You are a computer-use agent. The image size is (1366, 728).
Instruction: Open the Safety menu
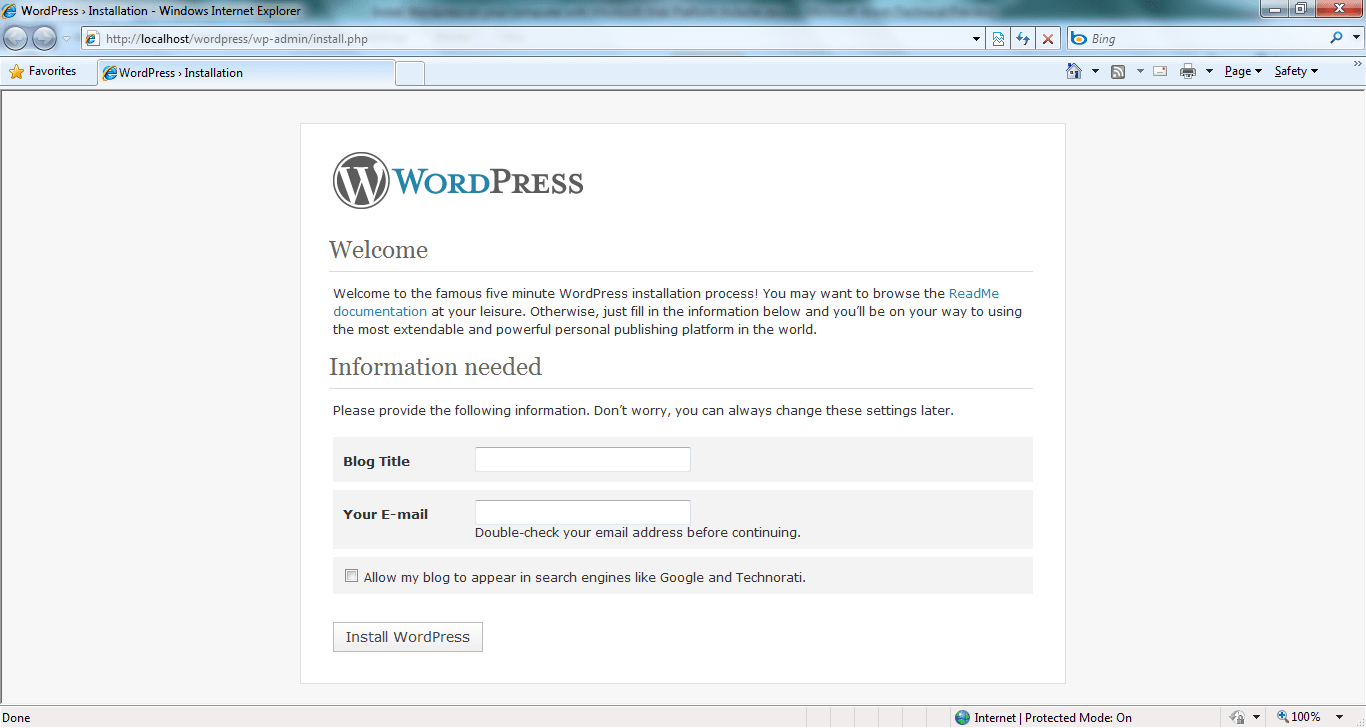(1296, 71)
